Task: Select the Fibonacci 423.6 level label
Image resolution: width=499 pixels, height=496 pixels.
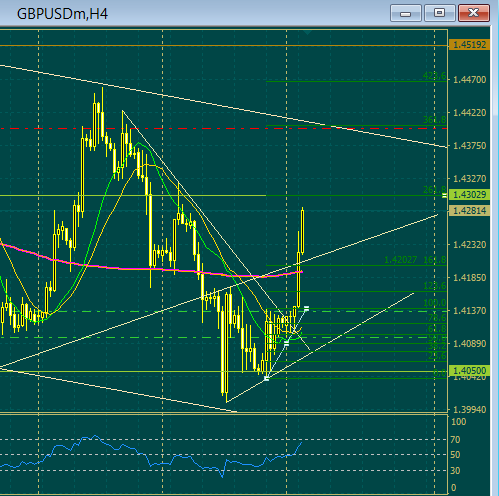Action: pyautogui.click(x=434, y=76)
